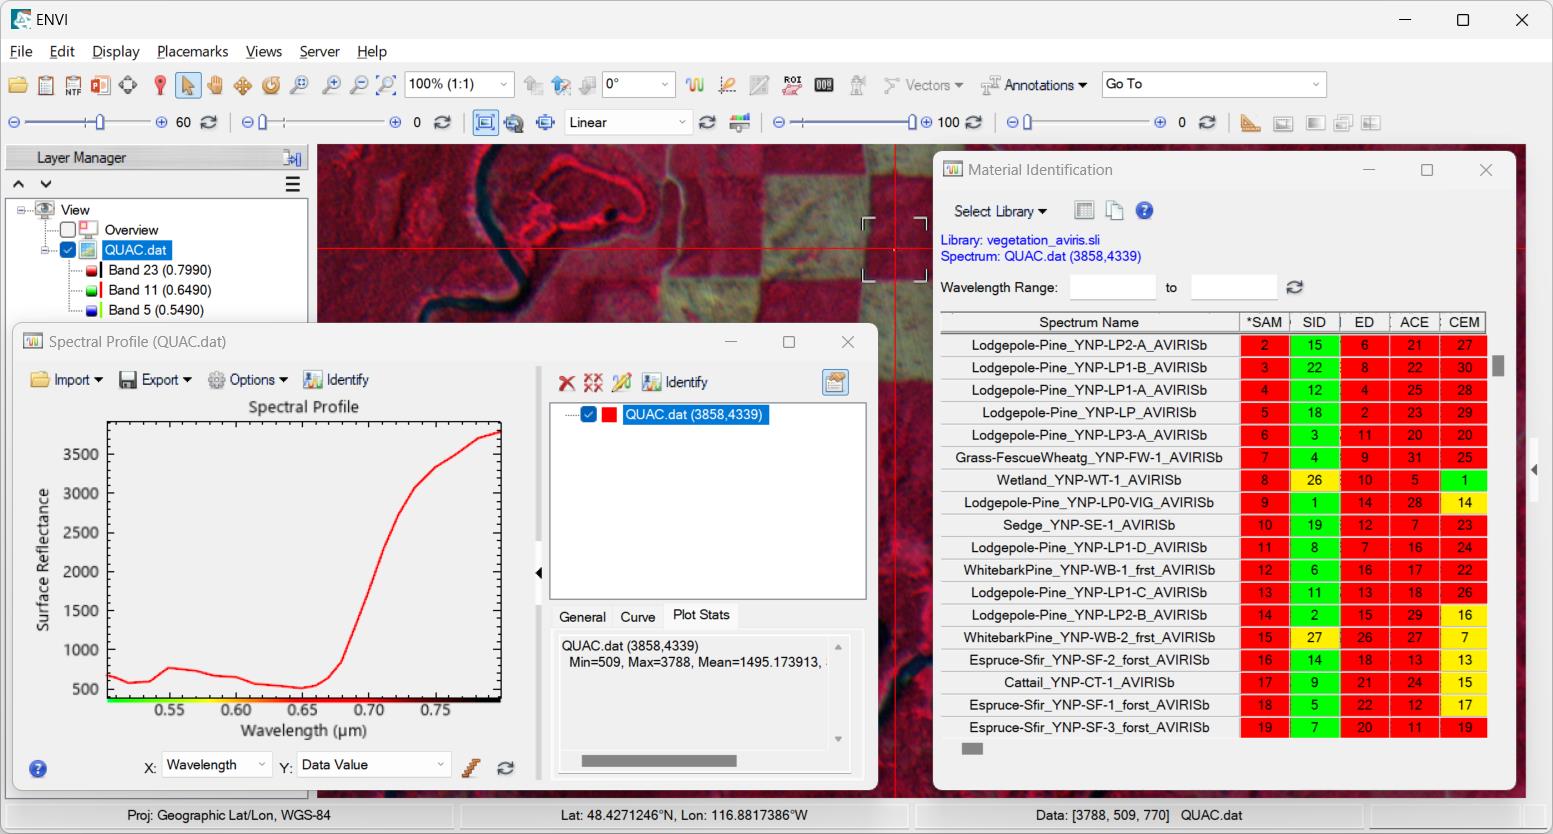Screen dimensions: 1553x834
Task: Click the remove-all icon with multiple red X's
Action: (x=593, y=382)
